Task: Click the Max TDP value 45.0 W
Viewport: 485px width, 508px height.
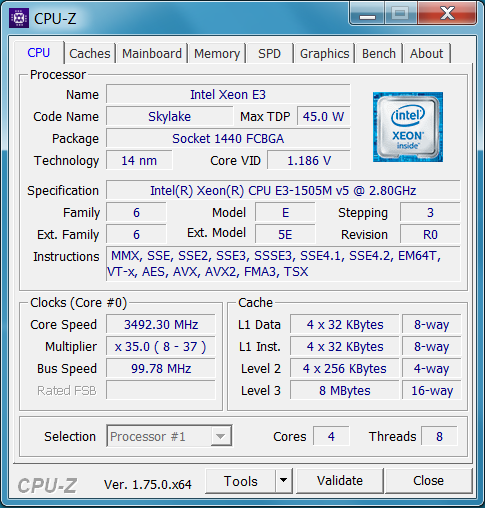Action: click(323, 116)
